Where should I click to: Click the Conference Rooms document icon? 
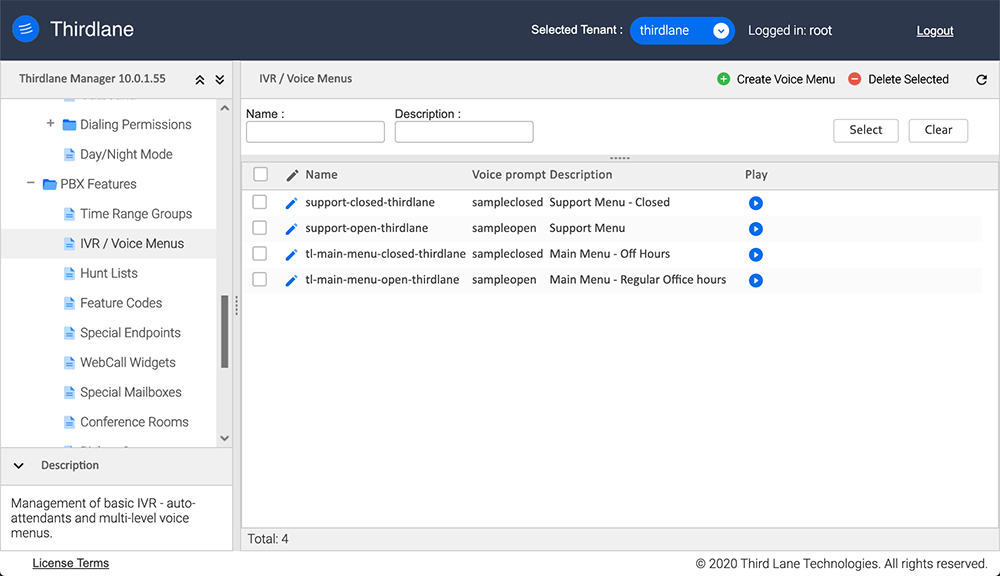[x=70, y=422]
